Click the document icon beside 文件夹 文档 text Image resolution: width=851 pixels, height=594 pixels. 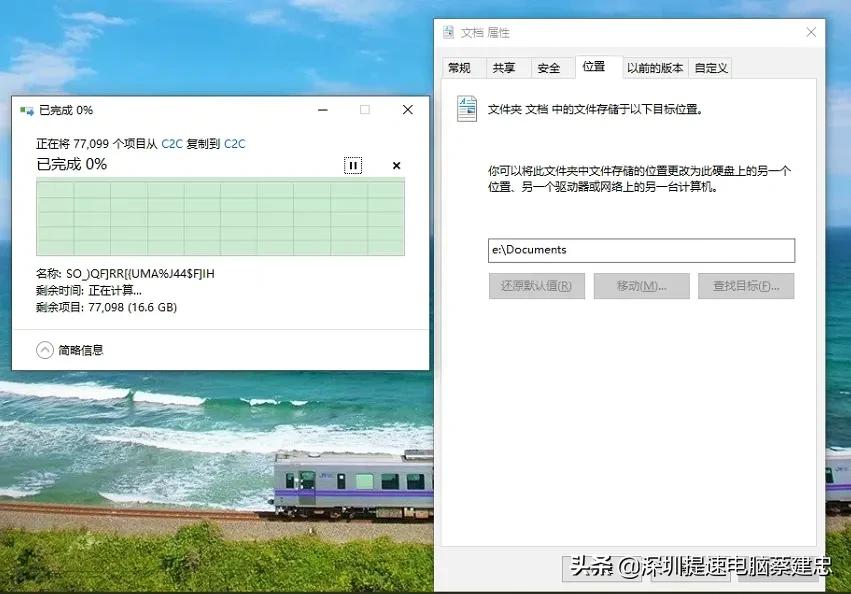pyautogui.click(x=464, y=109)
